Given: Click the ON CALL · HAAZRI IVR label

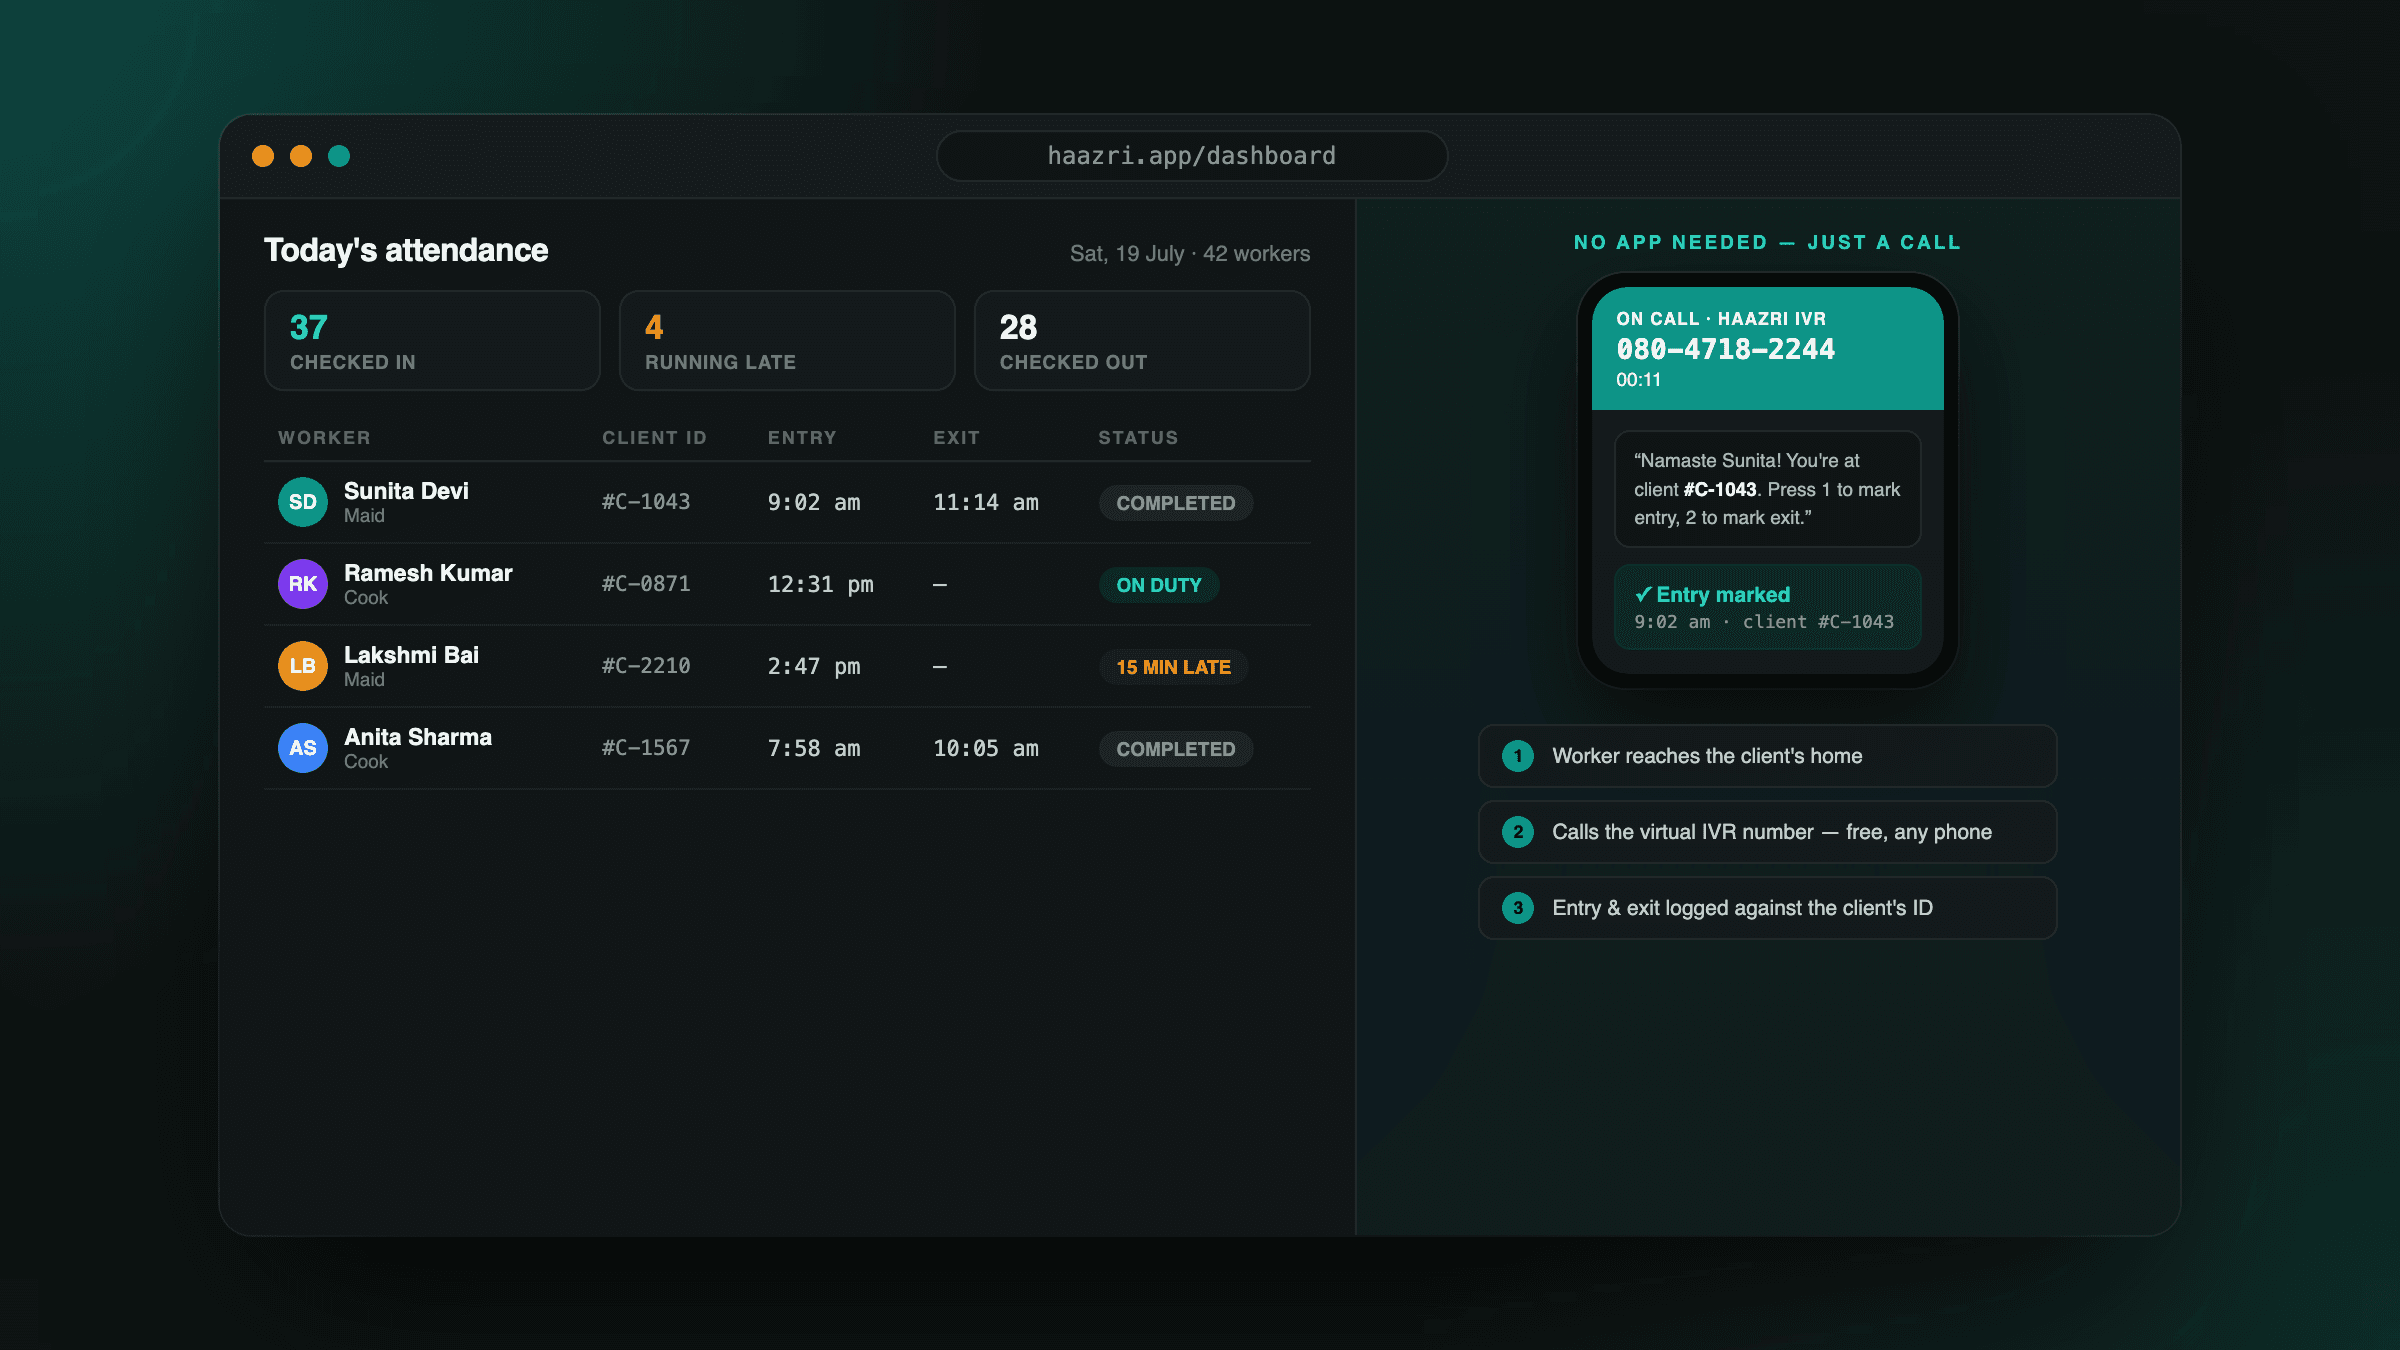Looking at the screenshot, I should pos(1721,319).
